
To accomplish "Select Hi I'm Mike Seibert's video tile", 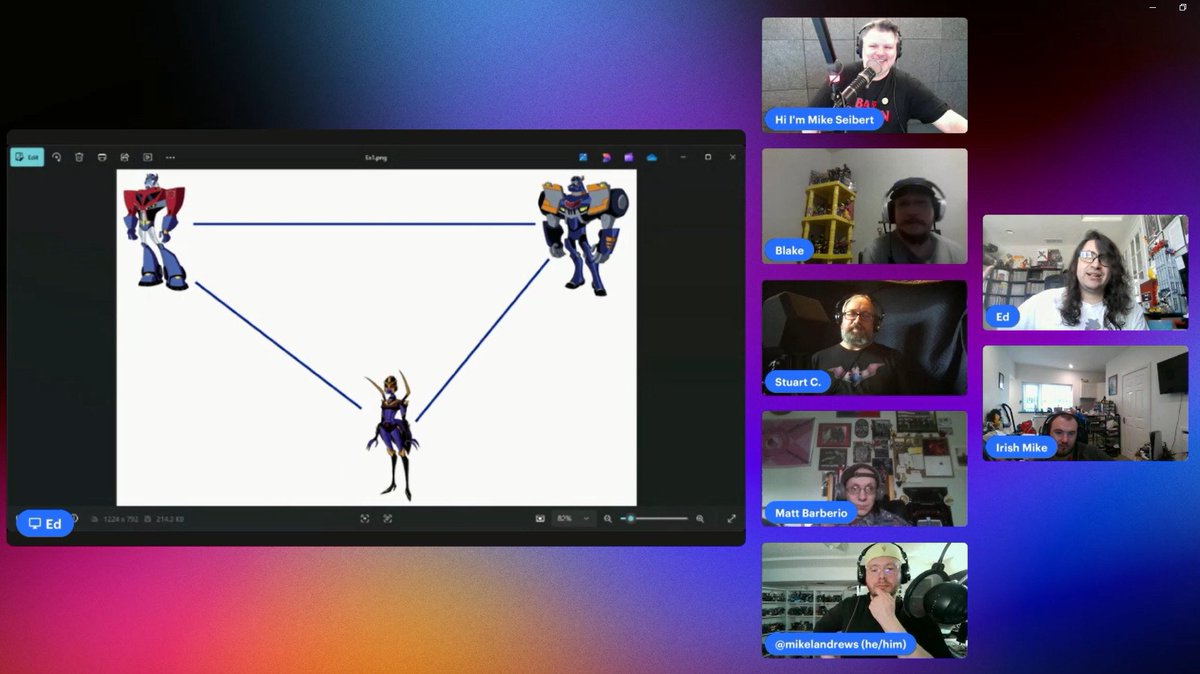I will [x=865, y=75].
